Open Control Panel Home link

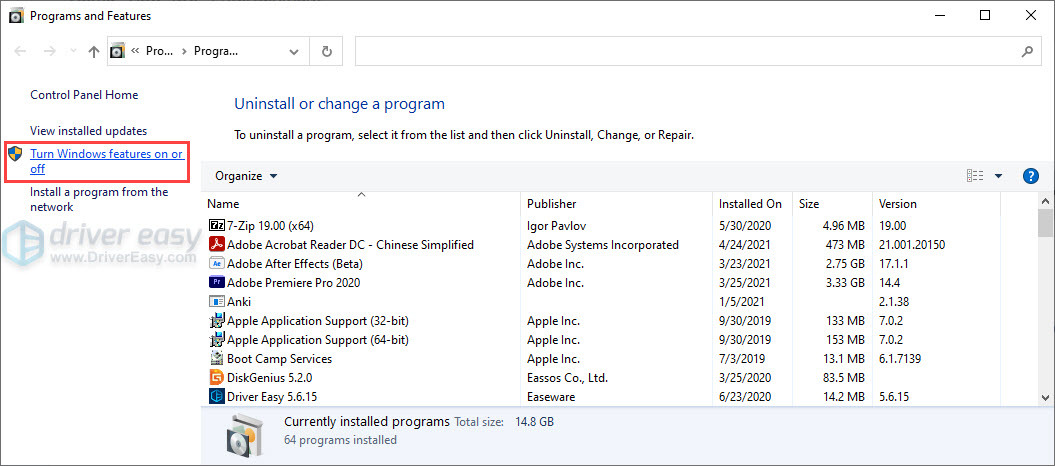[x=84, y=95]
